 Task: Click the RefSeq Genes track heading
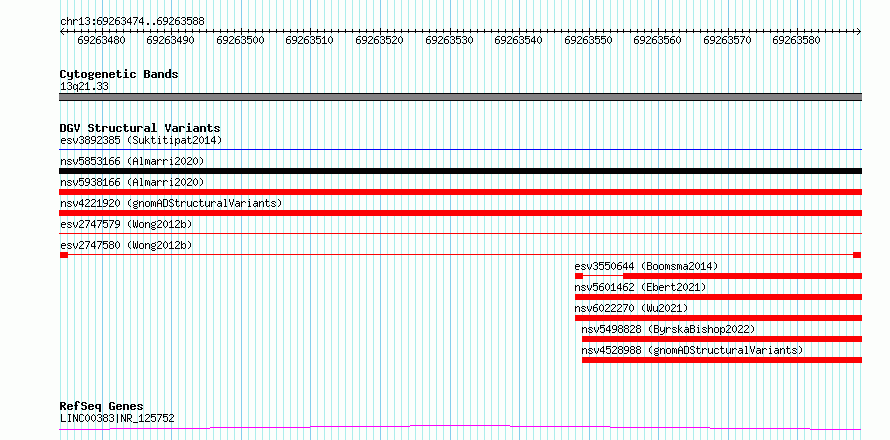pos(101,407)
